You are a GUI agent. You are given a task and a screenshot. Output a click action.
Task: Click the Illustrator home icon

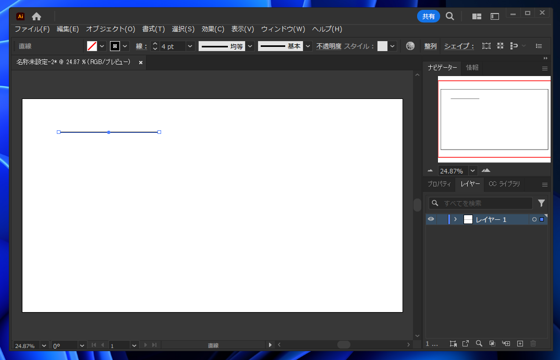[x=36, y=16]
